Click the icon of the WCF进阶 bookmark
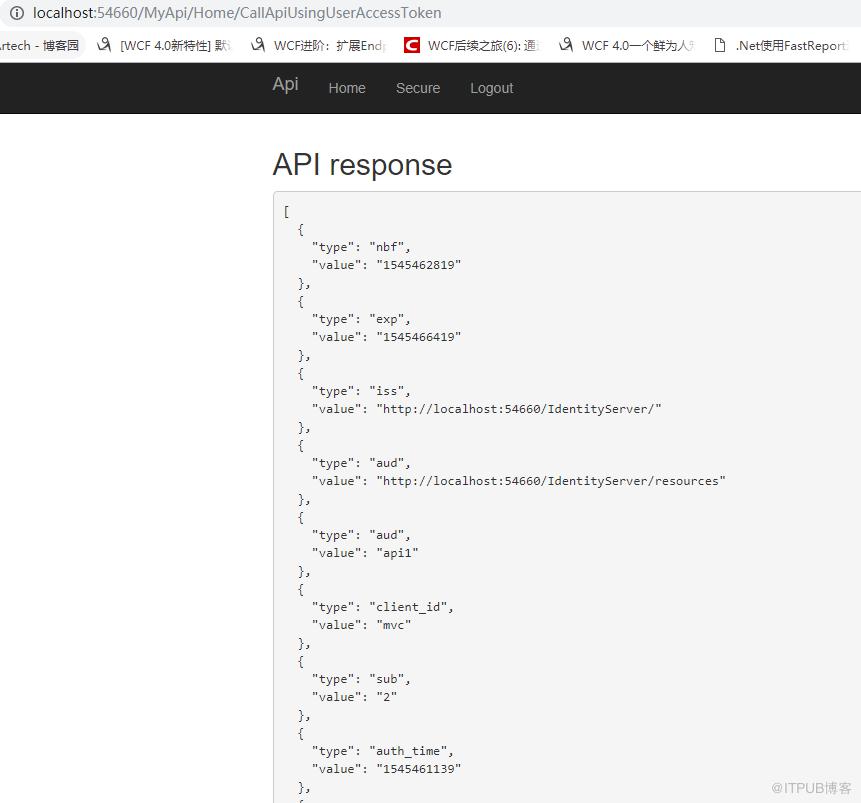Screen dimensions: 861x803 258,45
